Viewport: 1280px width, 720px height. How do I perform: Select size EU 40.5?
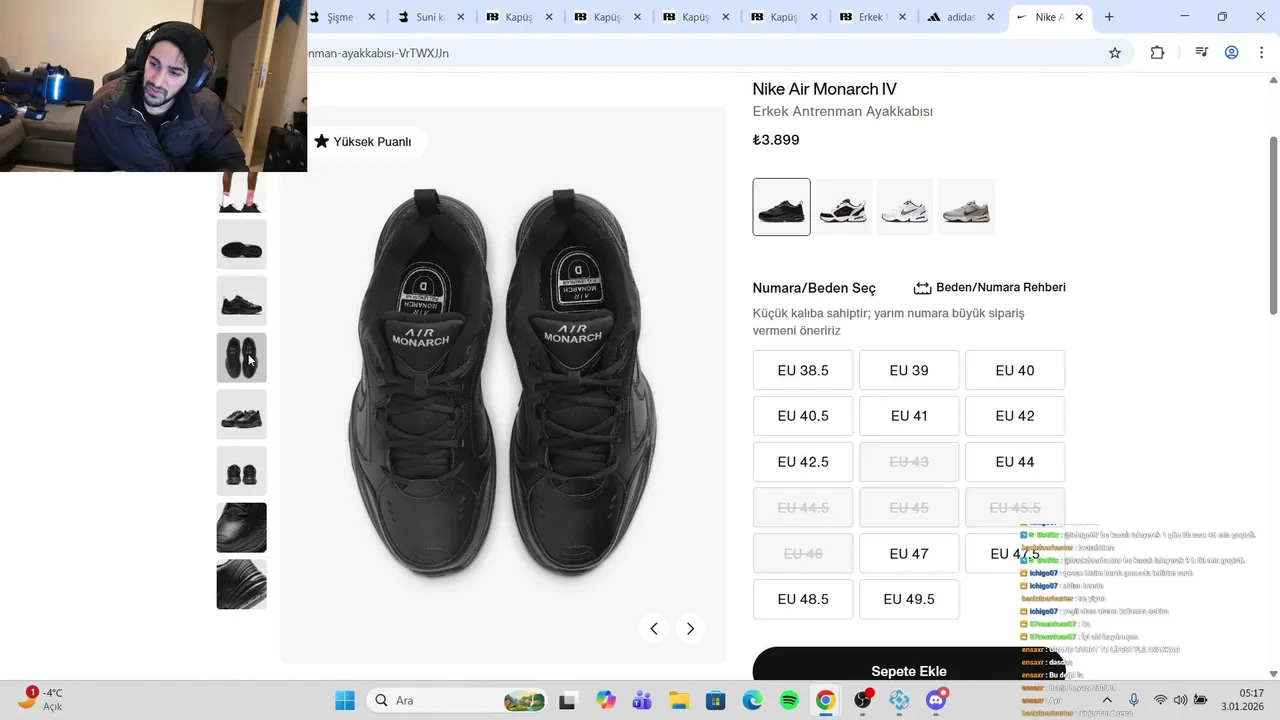tap(803, 416)
